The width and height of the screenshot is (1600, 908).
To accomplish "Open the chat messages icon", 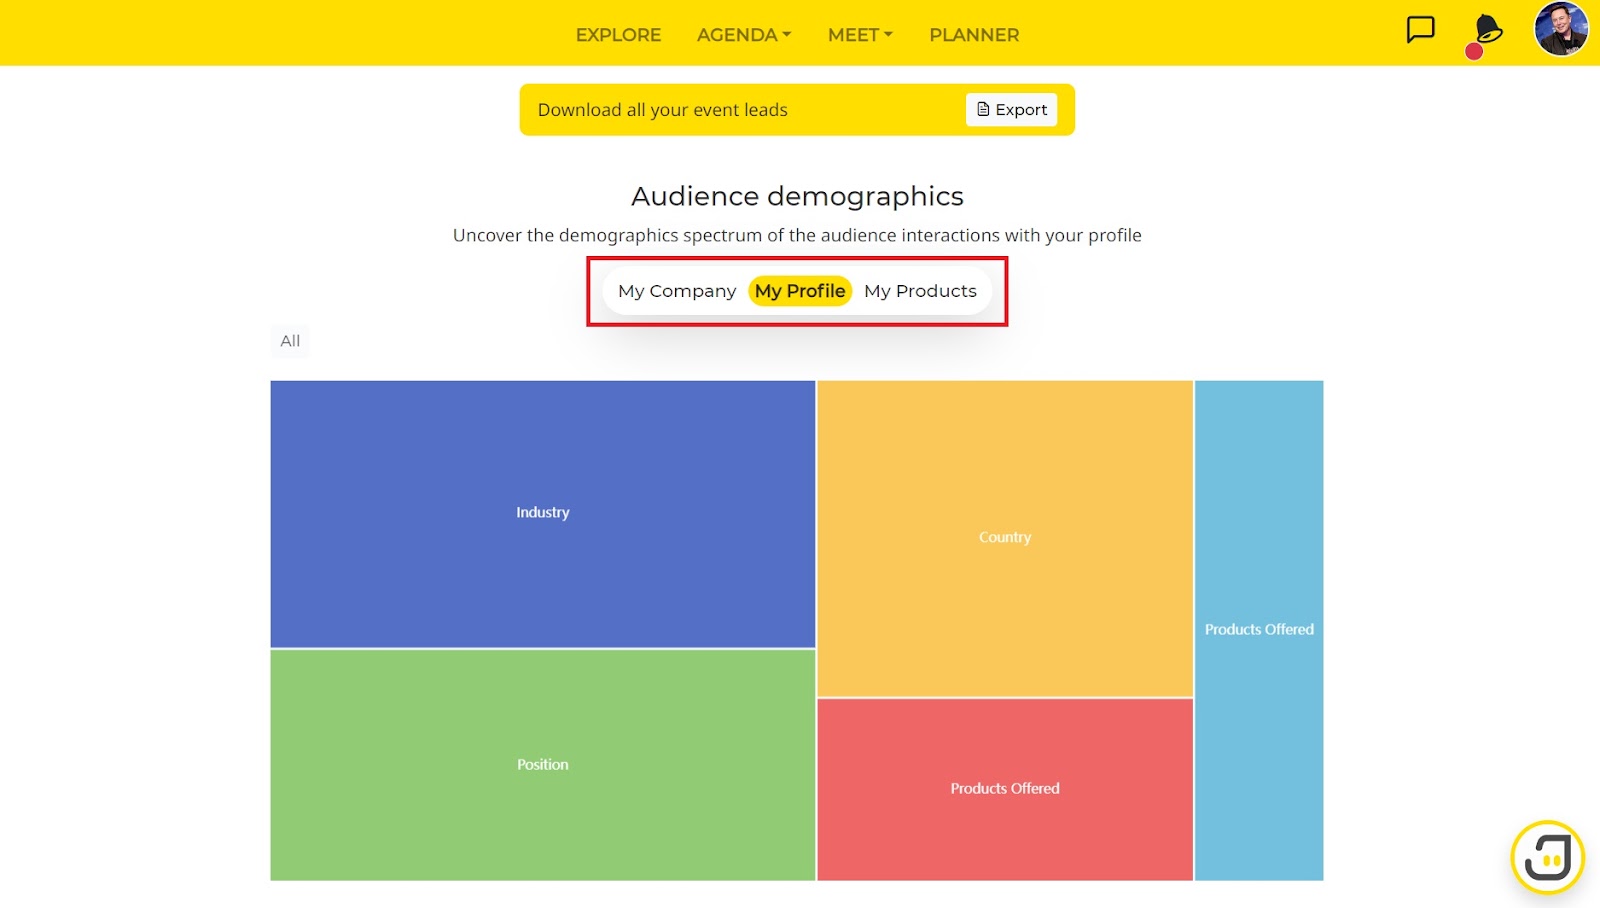I will tap(1420, 30).
